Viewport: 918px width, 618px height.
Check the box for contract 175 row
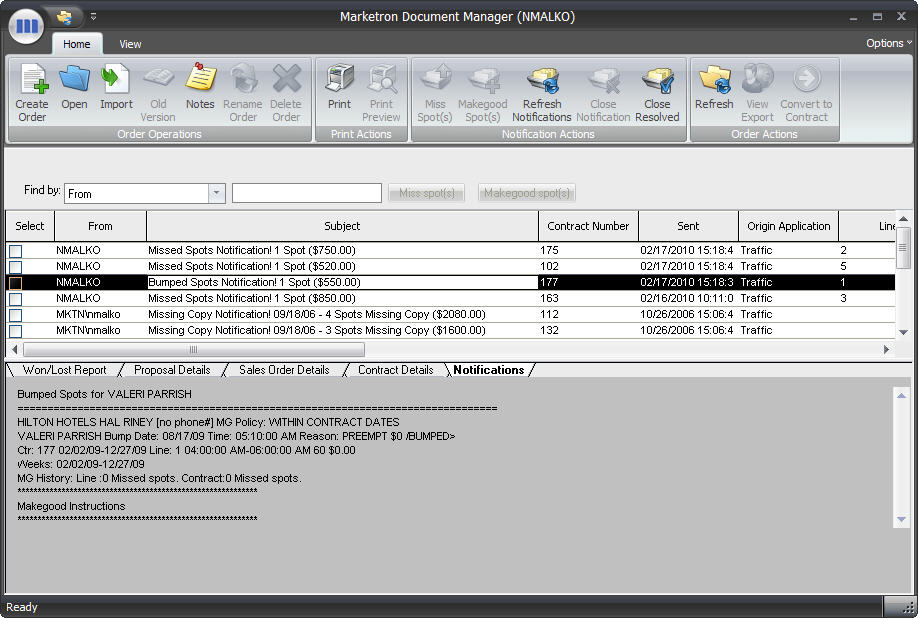pyautogui.click(x=16, y=251)
